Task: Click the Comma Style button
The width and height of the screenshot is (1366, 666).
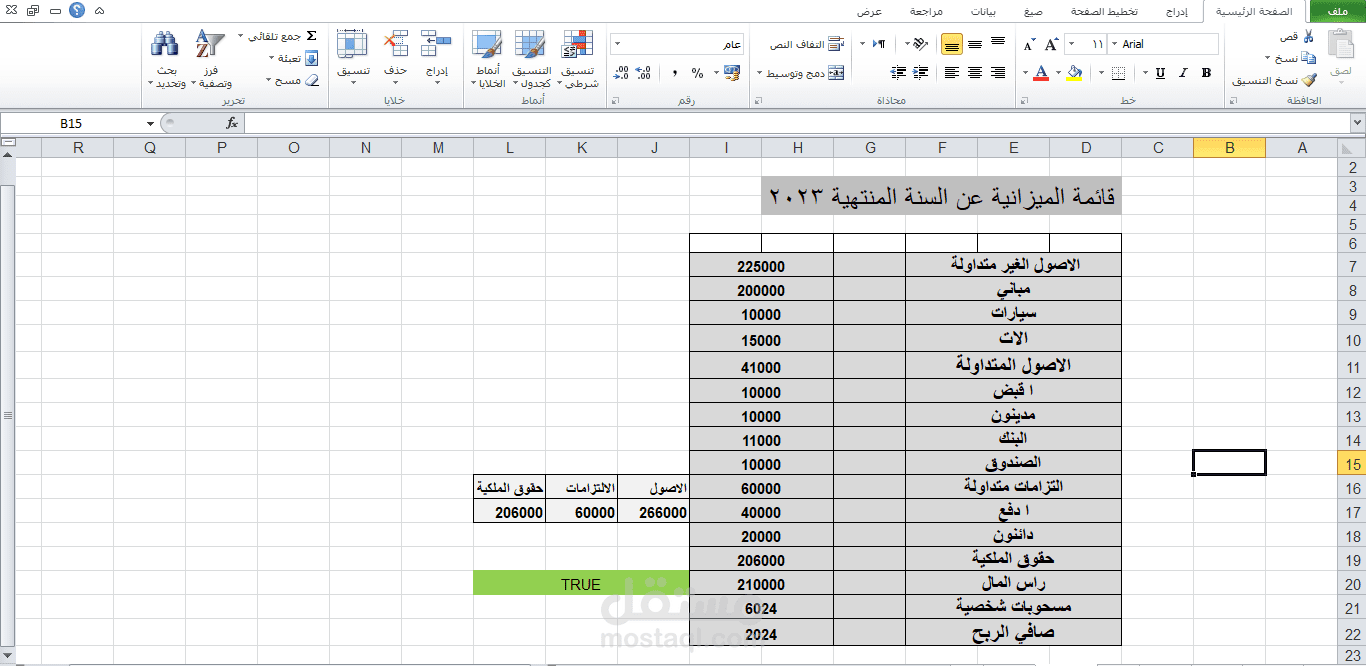Action: tap(675, 73)
